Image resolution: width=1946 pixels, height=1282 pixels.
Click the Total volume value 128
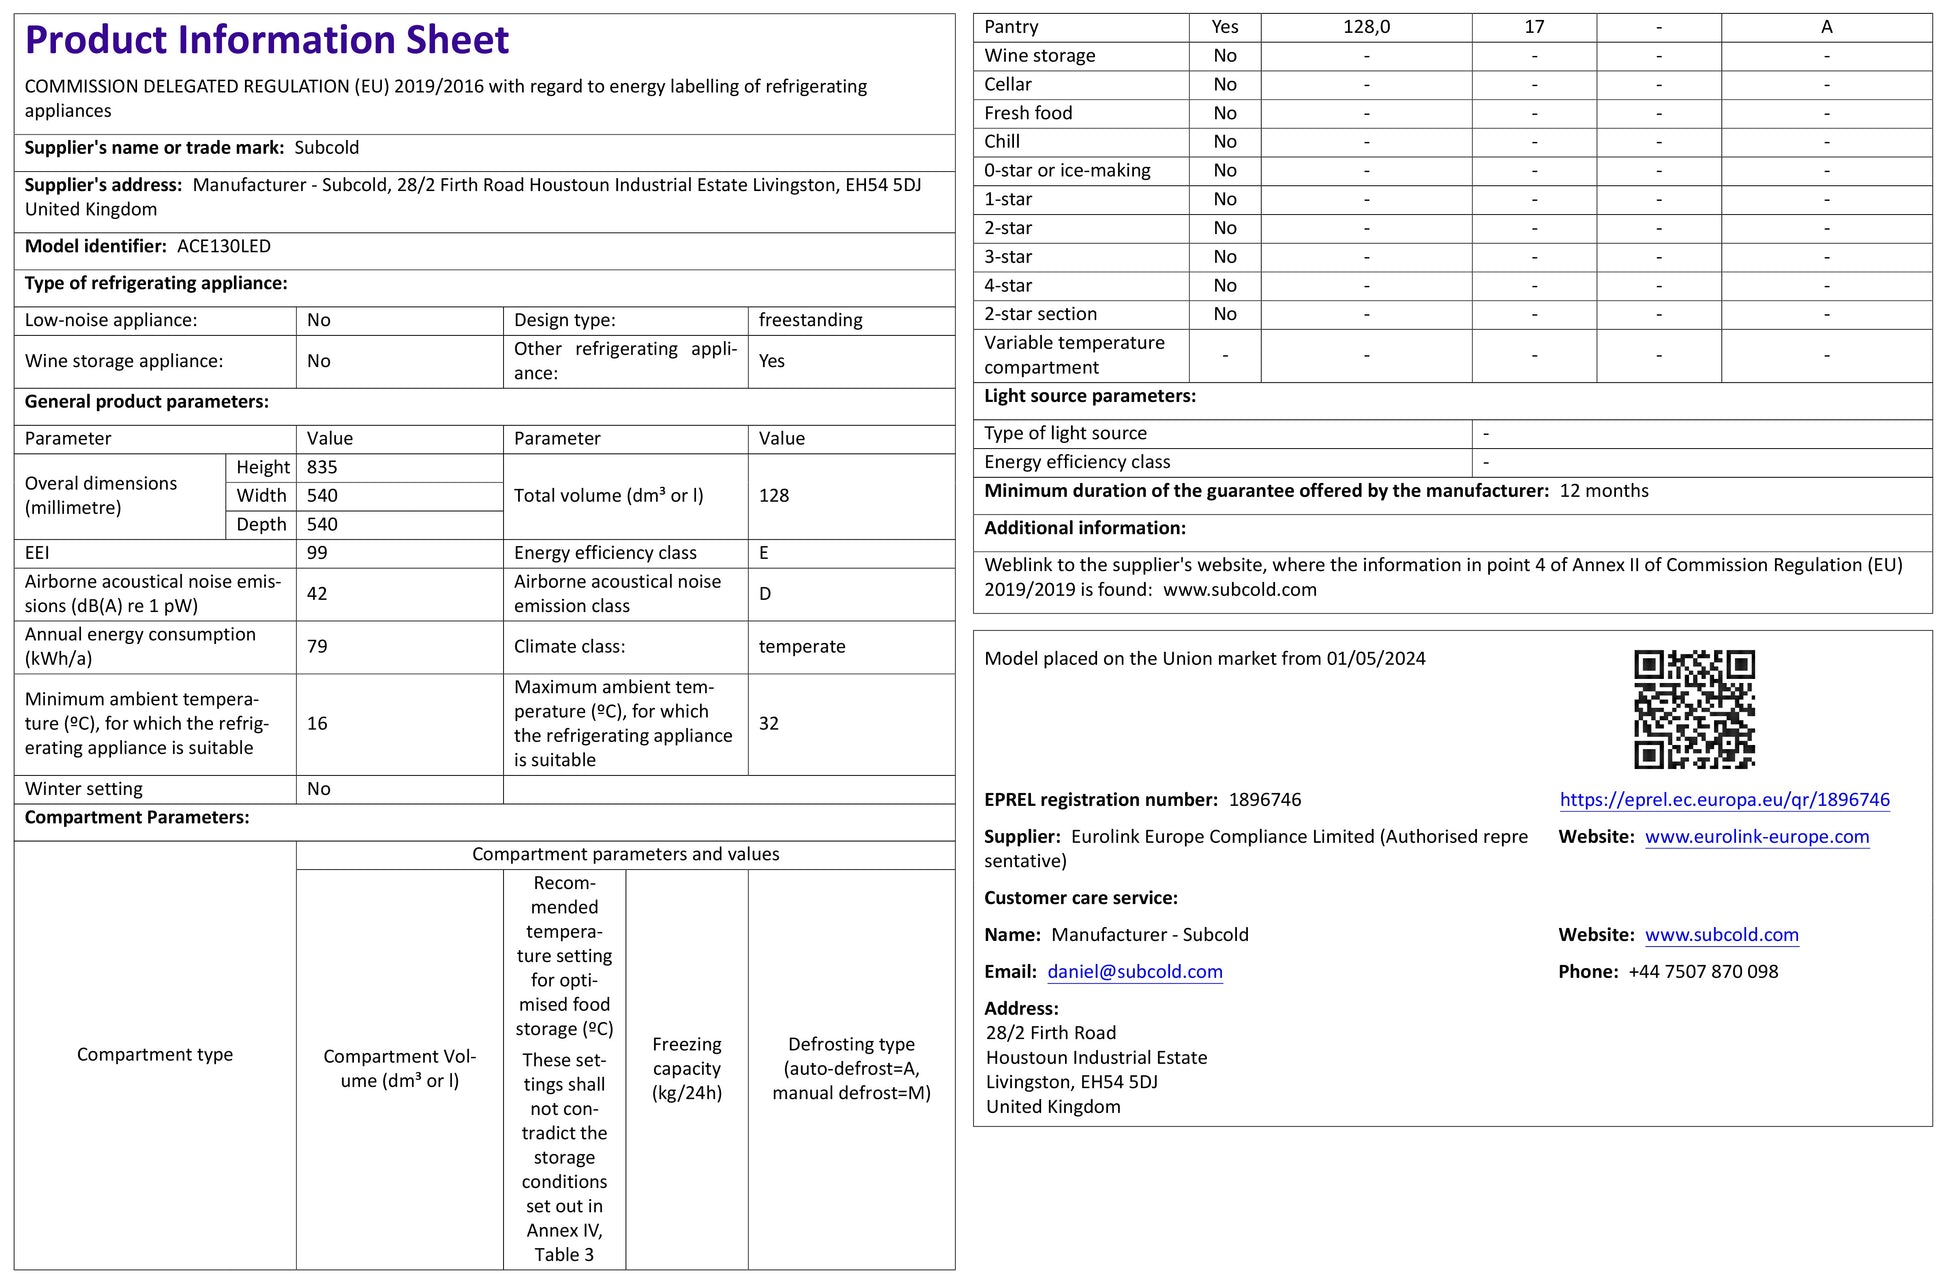[774, 495]
